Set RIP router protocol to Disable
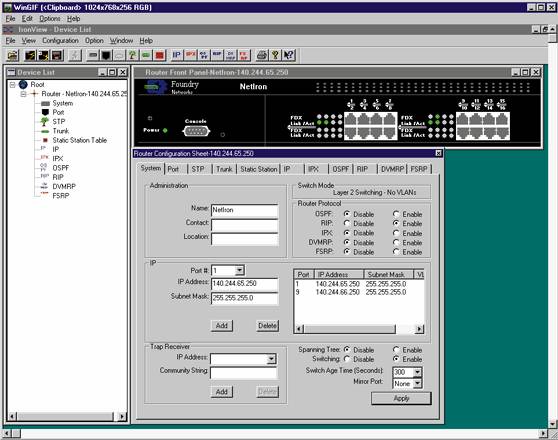Screen dimensions: 558x440 pos(347,223)
